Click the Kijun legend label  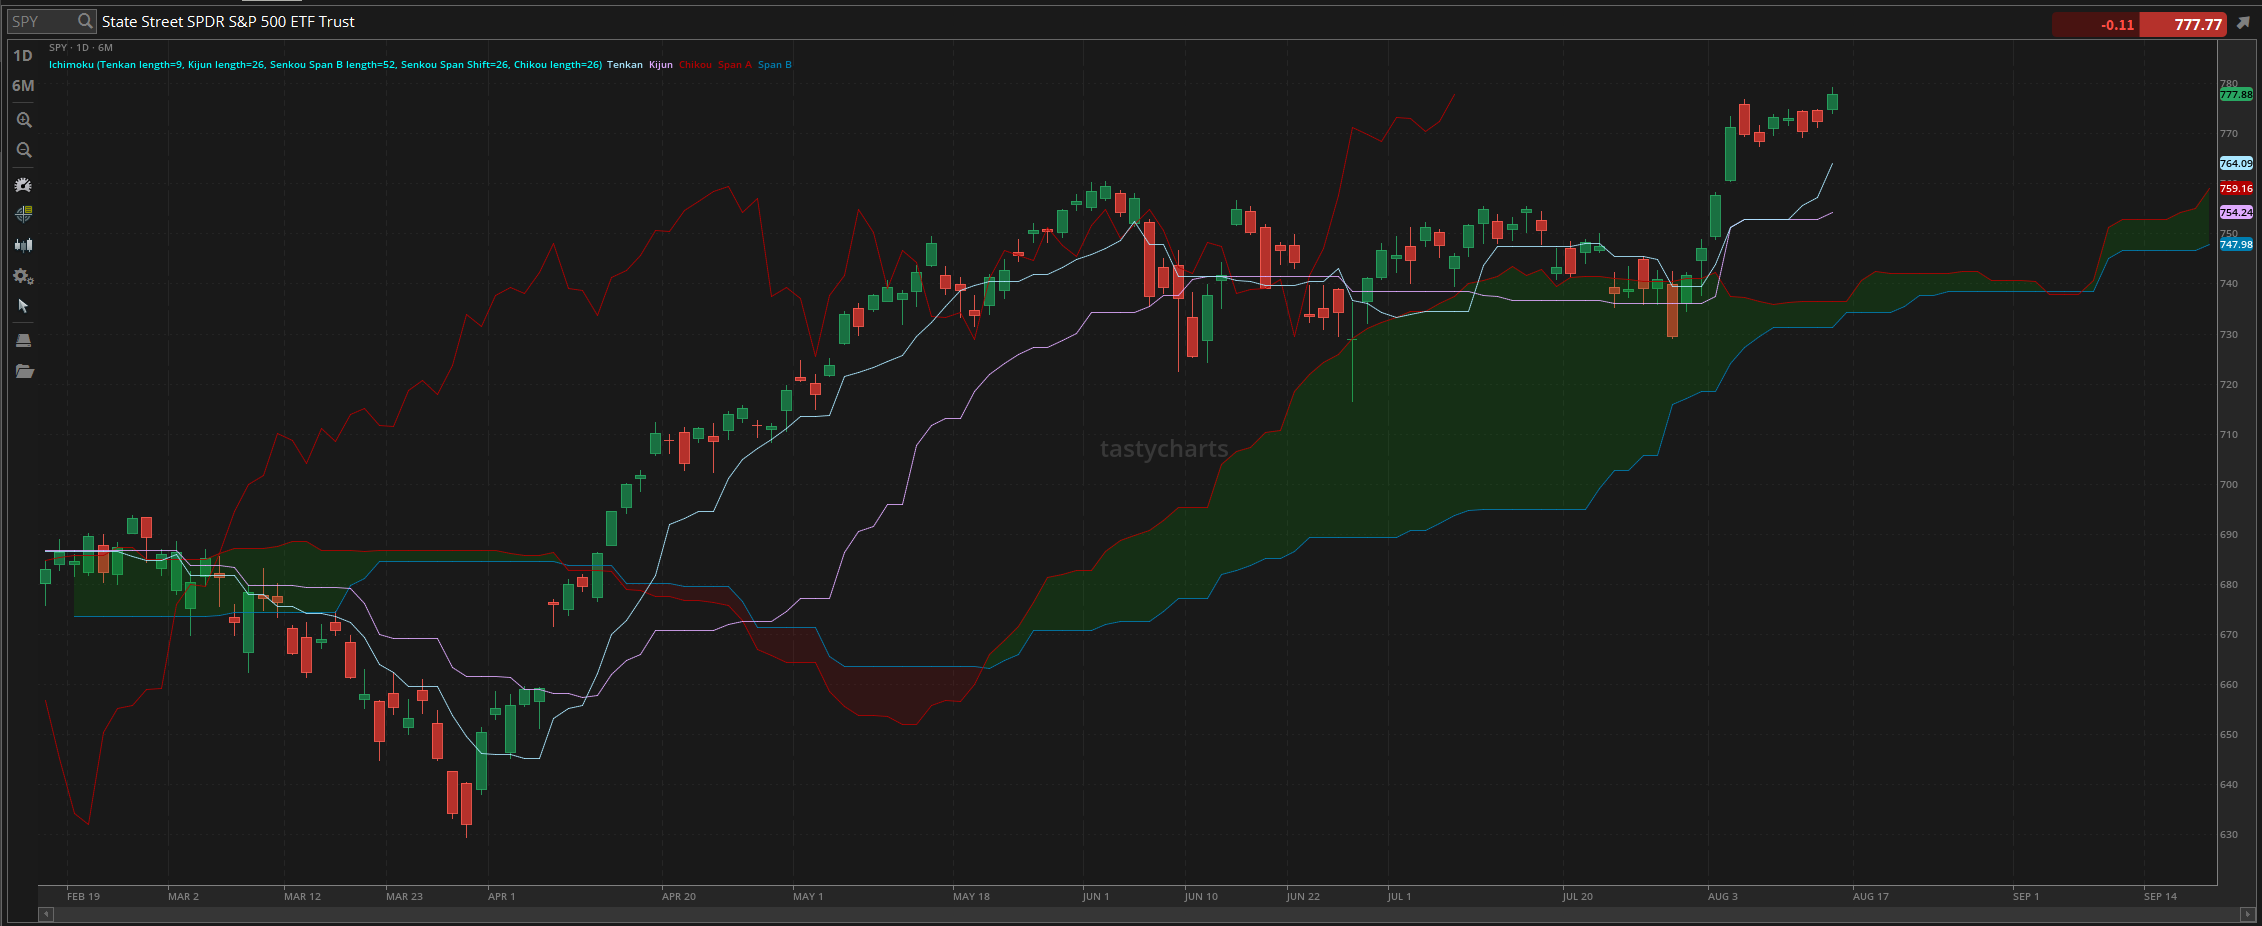click(x=661, y=65)
